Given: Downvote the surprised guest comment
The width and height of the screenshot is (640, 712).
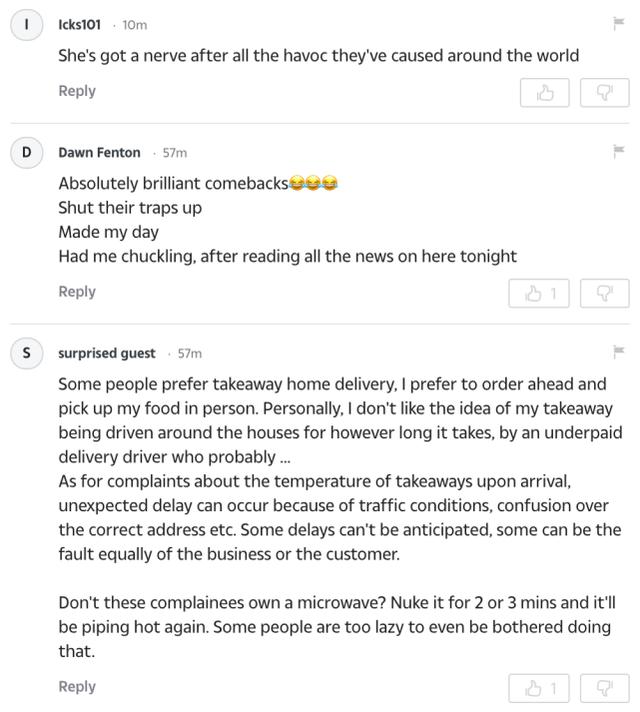Looking at the screenshot, I should coord(605,688).
